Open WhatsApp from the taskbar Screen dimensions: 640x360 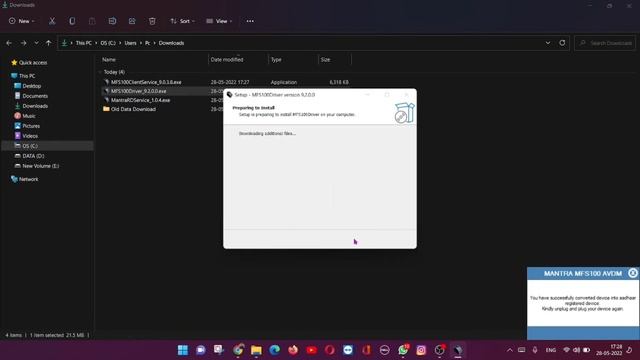click(403, 350)
